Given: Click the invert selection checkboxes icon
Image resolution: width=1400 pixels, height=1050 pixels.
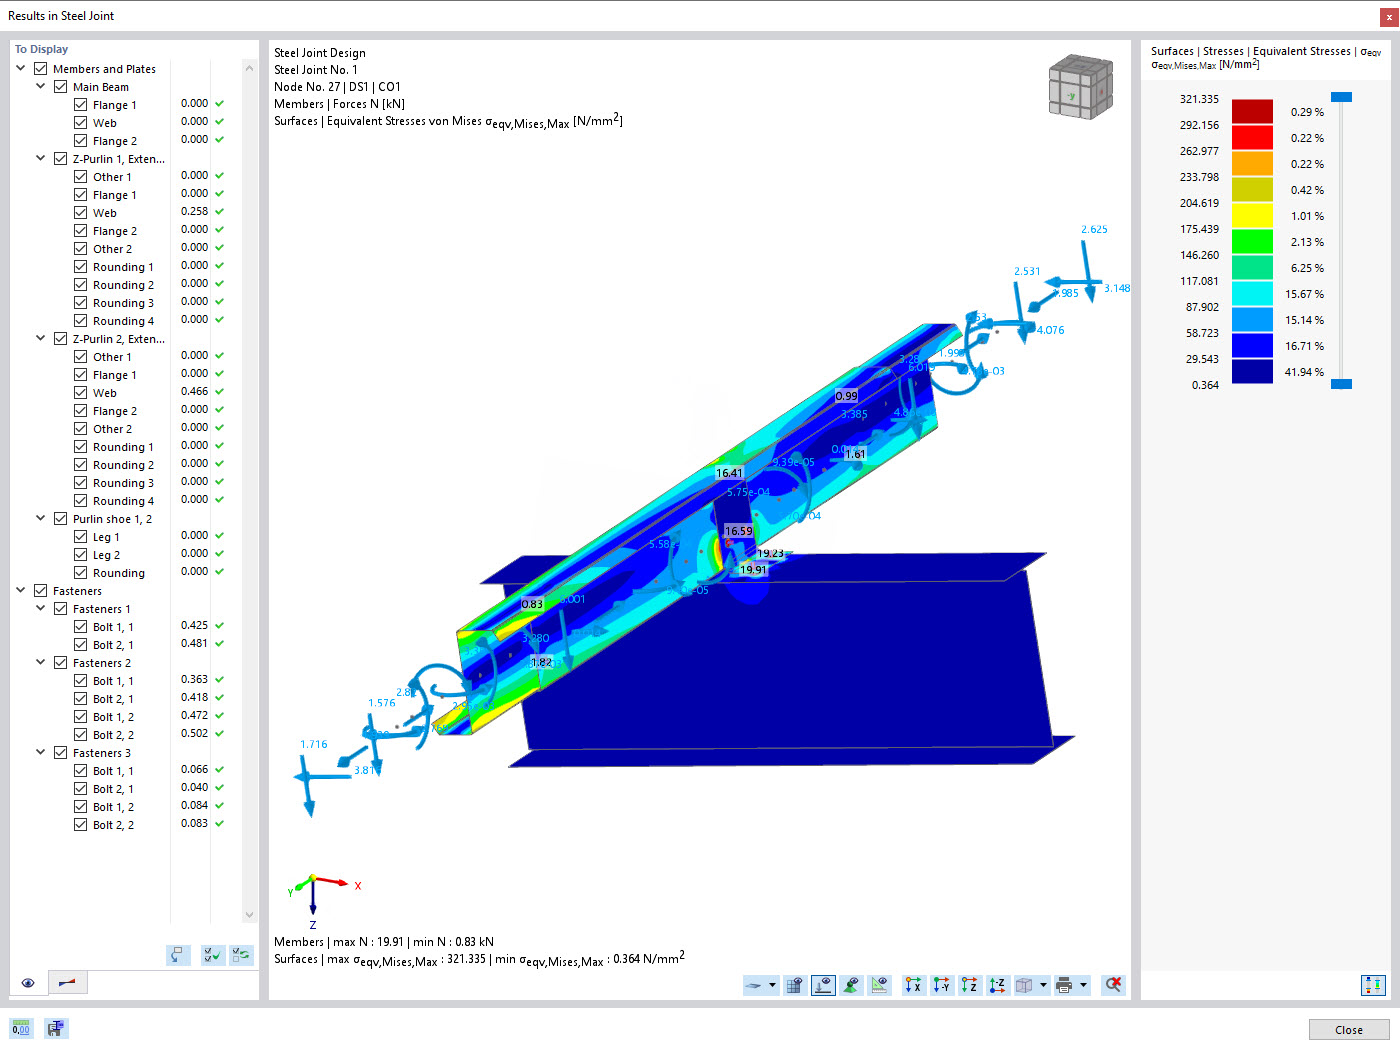Looking at the screenshot, I should (241, 955).
